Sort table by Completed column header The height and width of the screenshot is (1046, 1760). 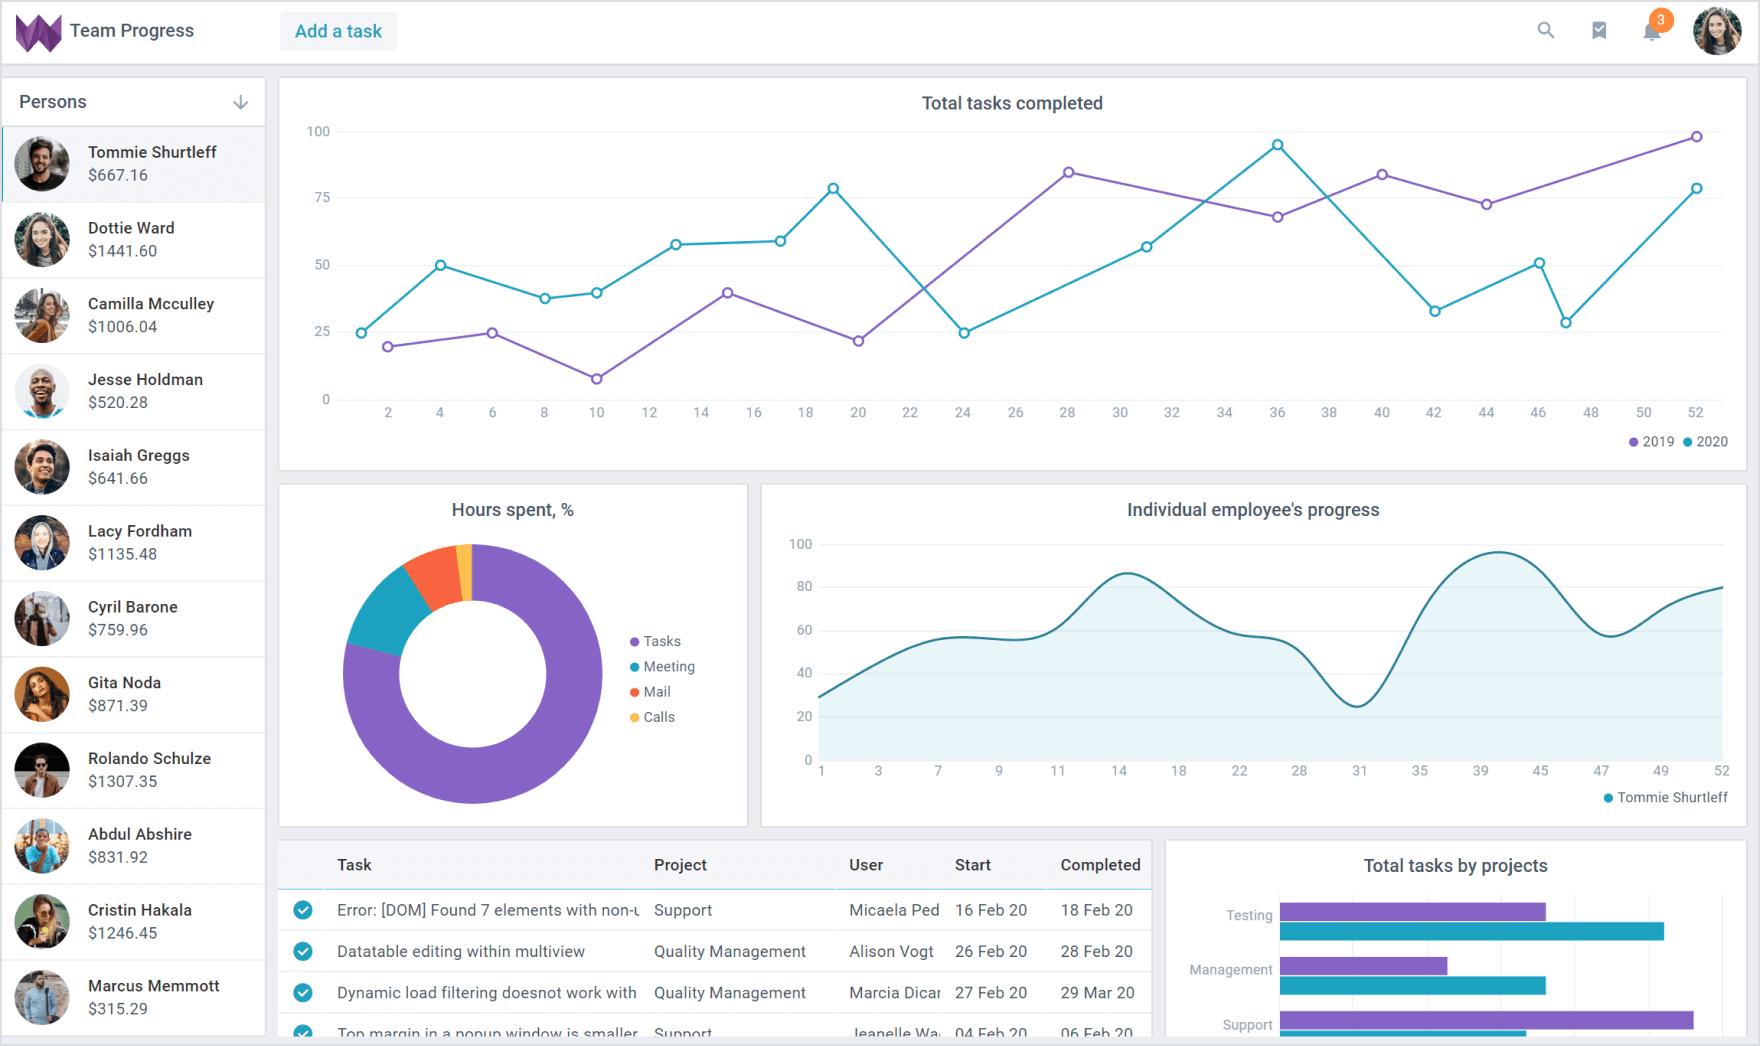tap(1100, 865)
